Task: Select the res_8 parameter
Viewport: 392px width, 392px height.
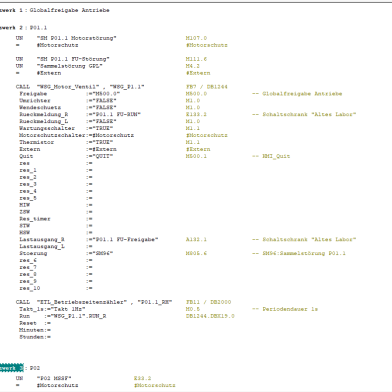Action: tap(28, 274)
